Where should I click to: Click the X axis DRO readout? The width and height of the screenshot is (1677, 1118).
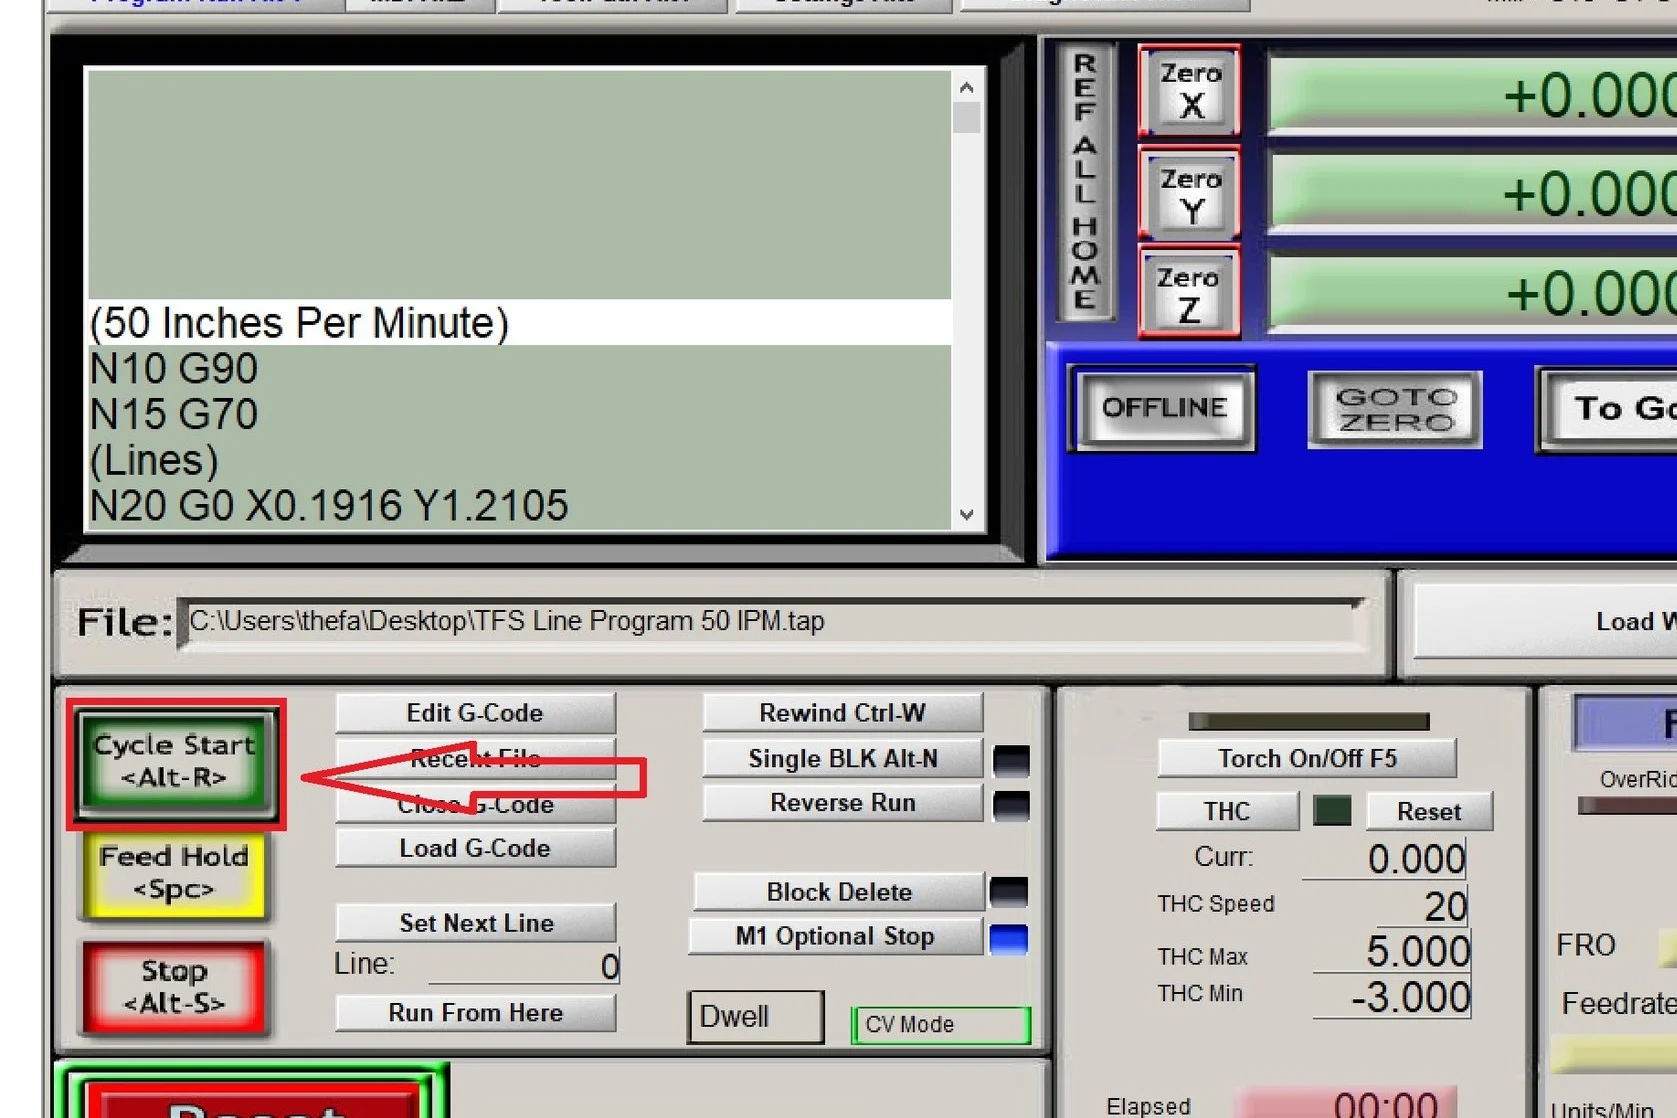coord(1473,94)
